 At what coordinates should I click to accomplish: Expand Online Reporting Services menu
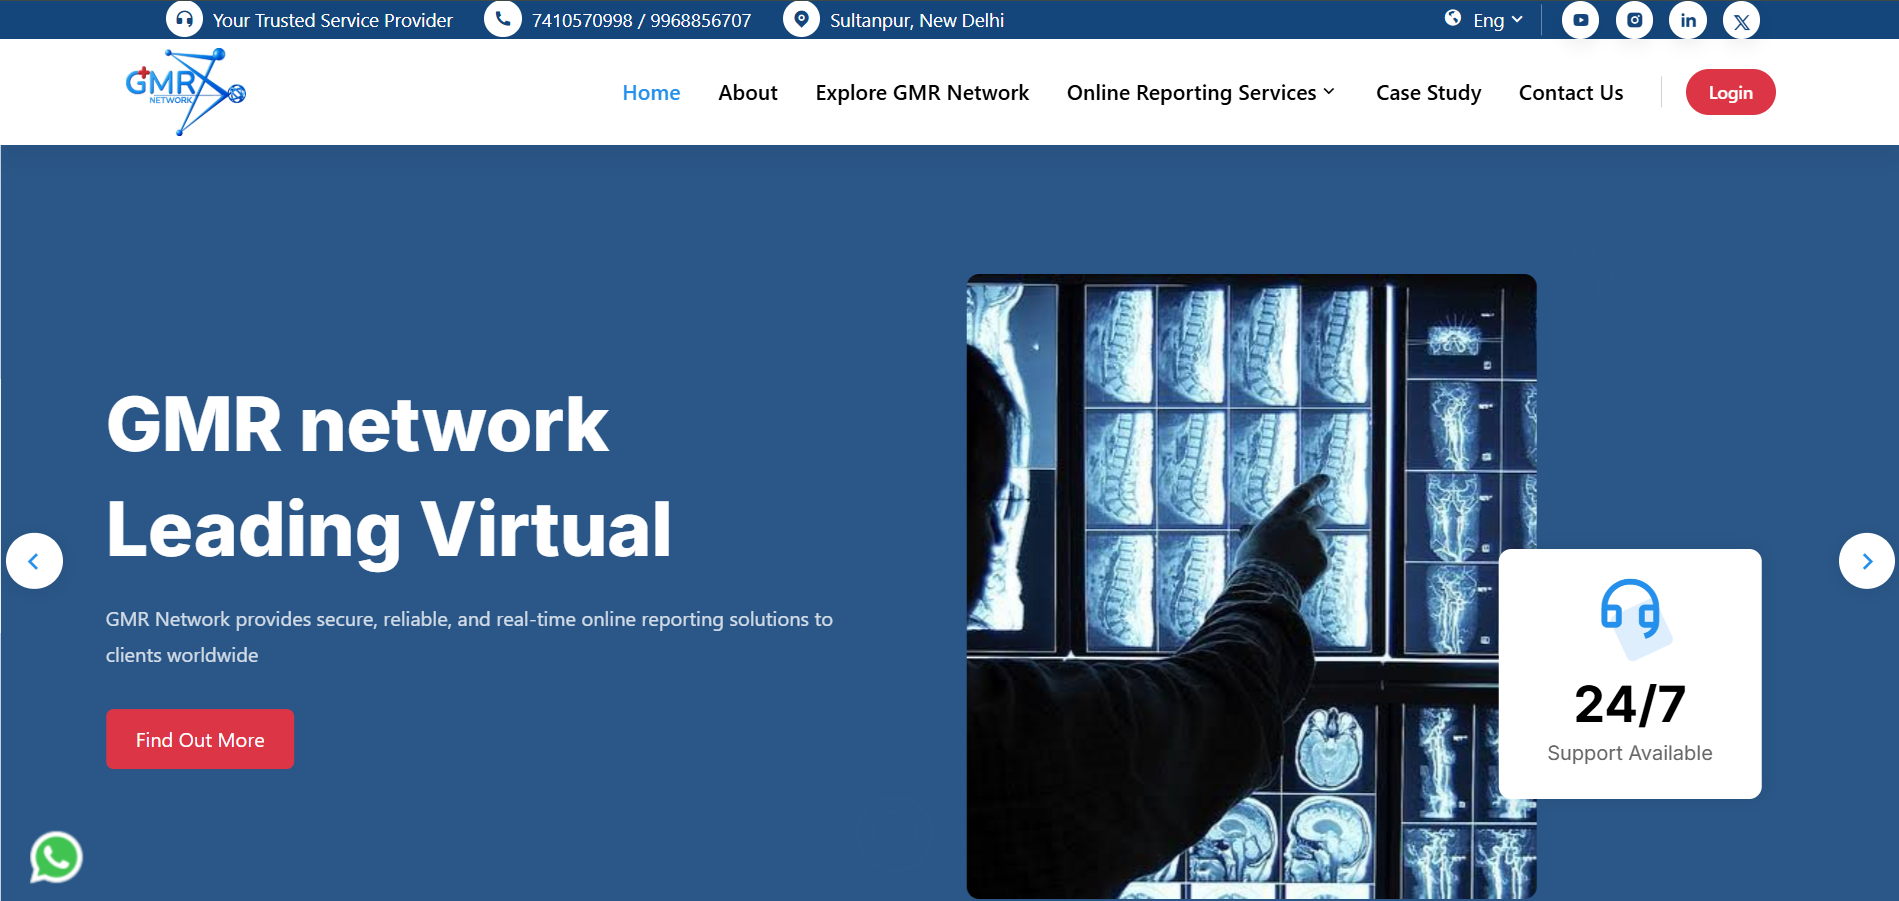1200,93
